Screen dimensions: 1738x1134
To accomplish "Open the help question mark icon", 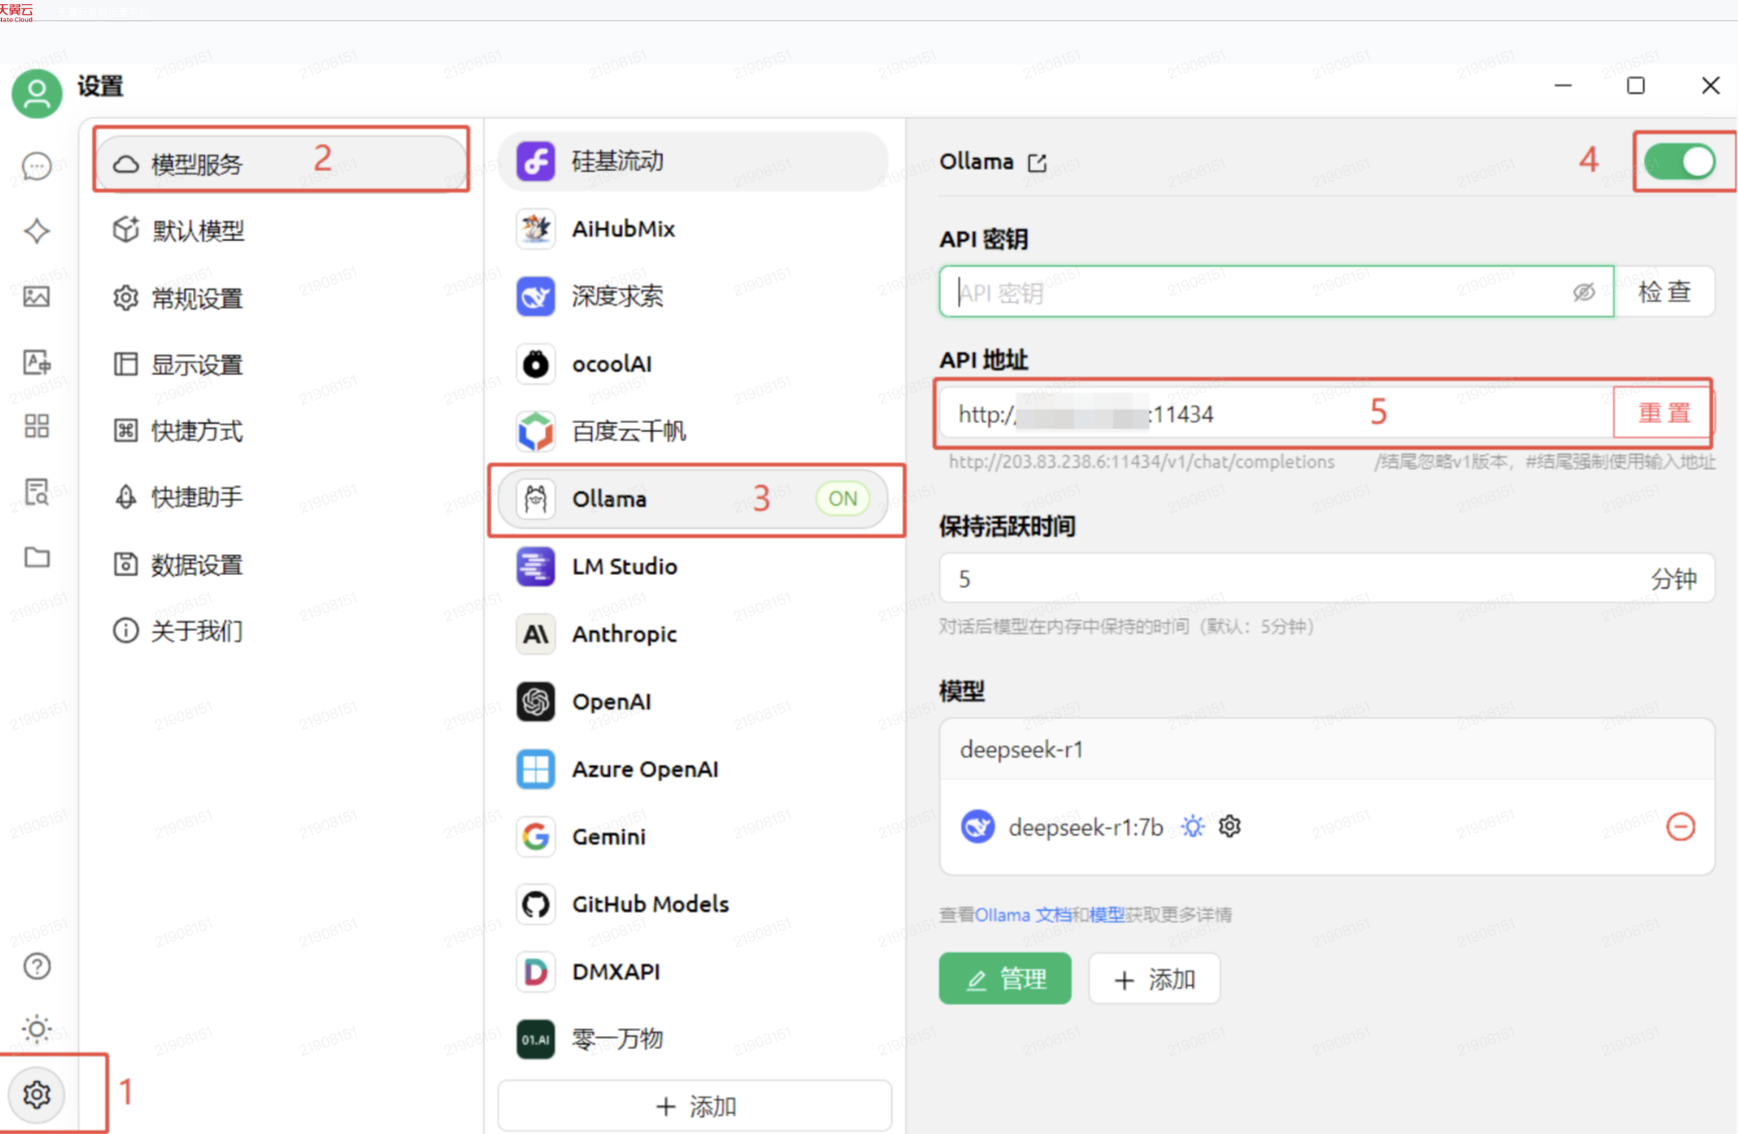I will (x=37, y=966).
